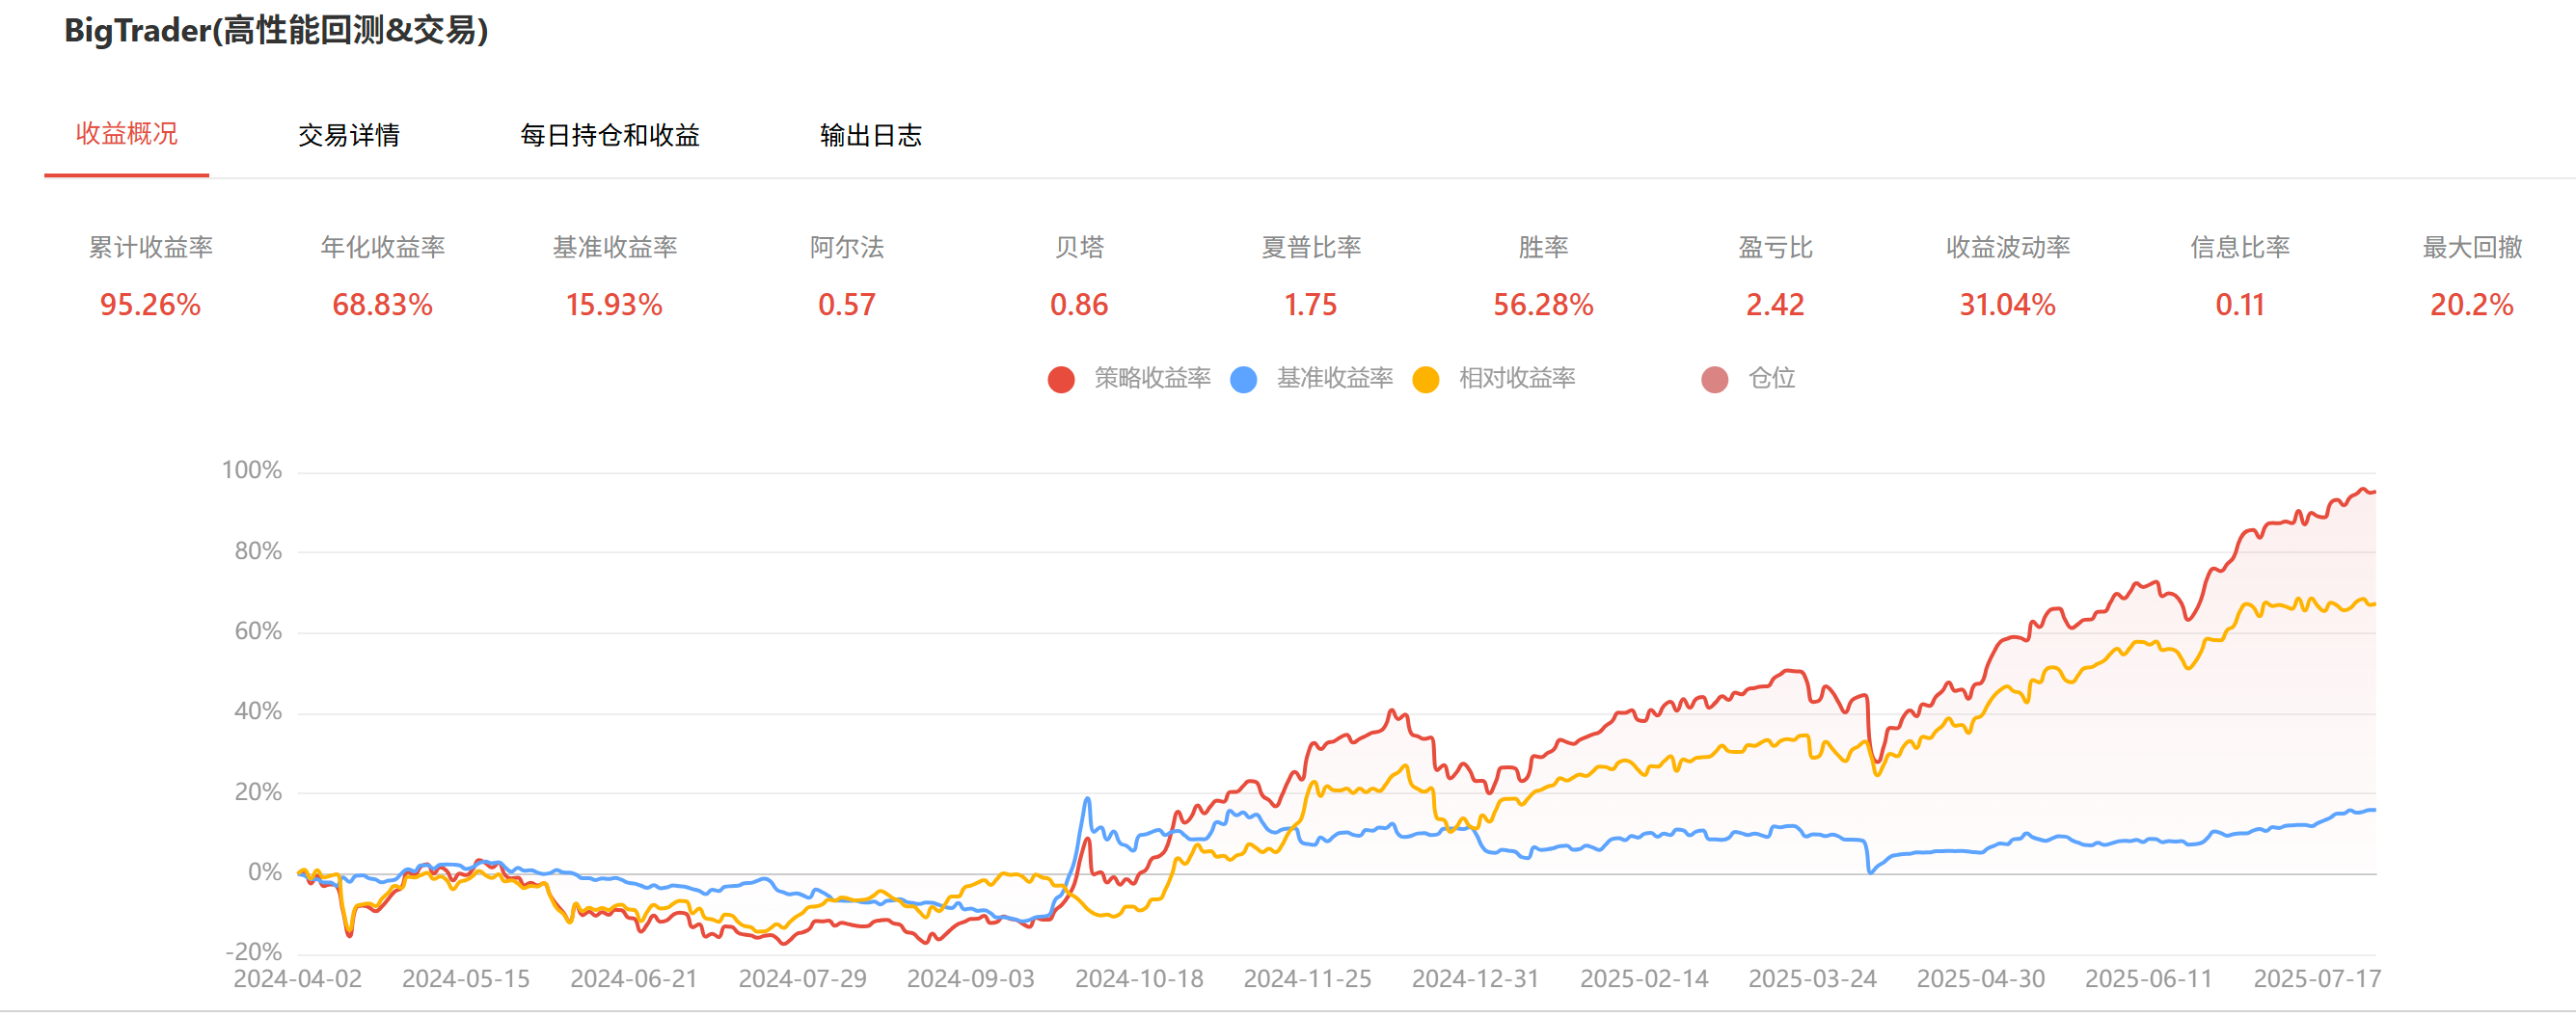Image resolution: width=2576 pixels, height=1017 pixels.
Task: Click the BigTrader(高性能回测&交易) title
Action: point(276,31)
